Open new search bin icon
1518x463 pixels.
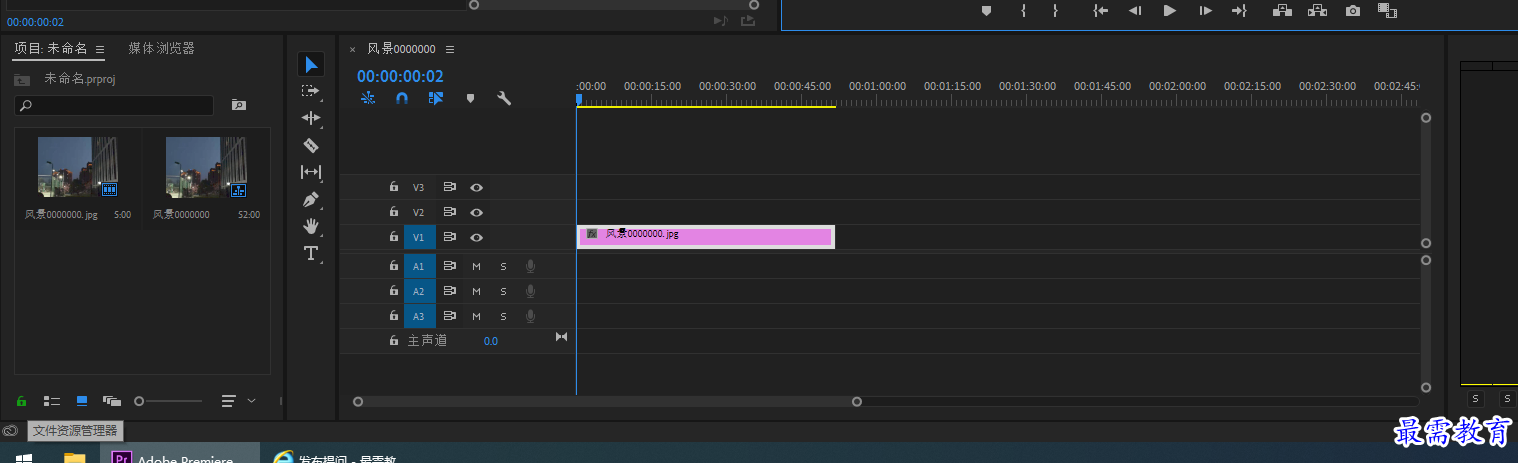pos(238,104)
